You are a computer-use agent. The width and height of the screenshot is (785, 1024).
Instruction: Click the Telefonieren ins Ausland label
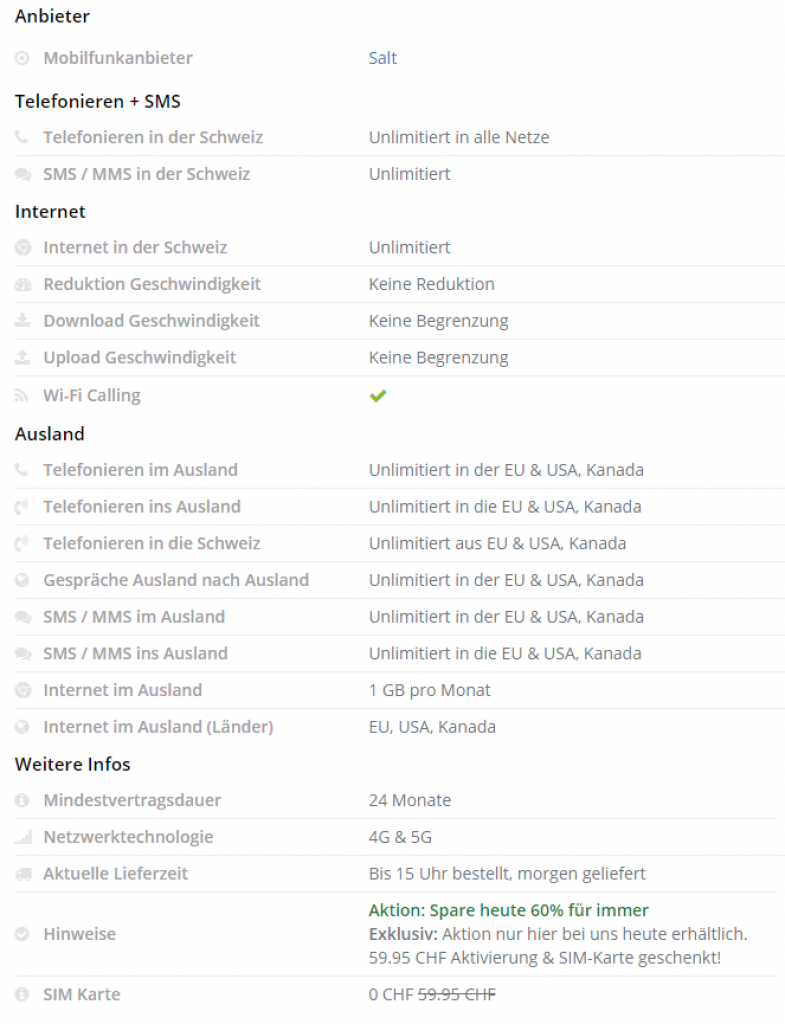pos(141,506)
